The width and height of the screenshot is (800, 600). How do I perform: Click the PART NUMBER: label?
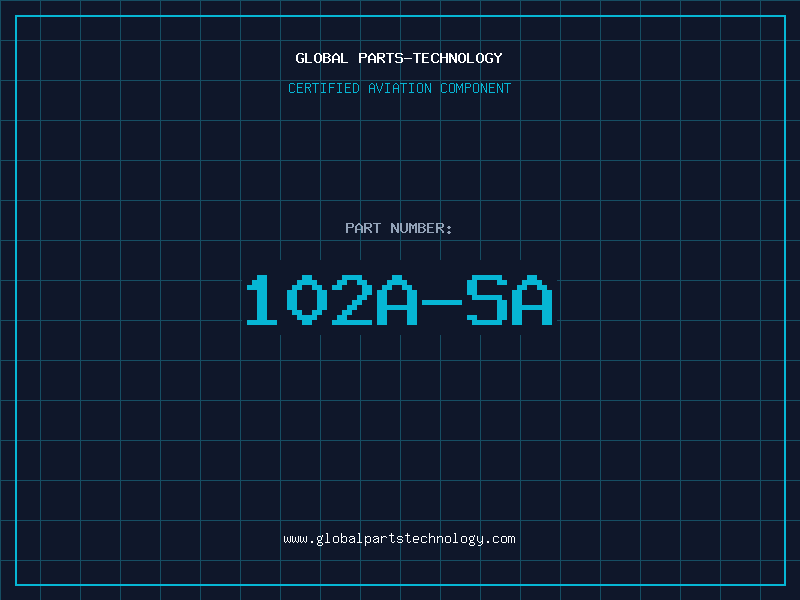[399, 228]
